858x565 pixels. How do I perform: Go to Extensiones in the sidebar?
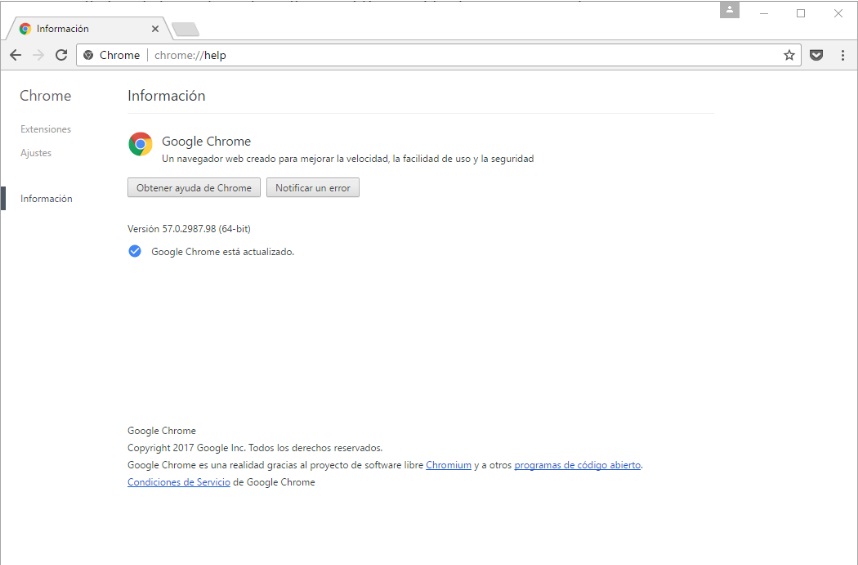[x=46, y=129]
